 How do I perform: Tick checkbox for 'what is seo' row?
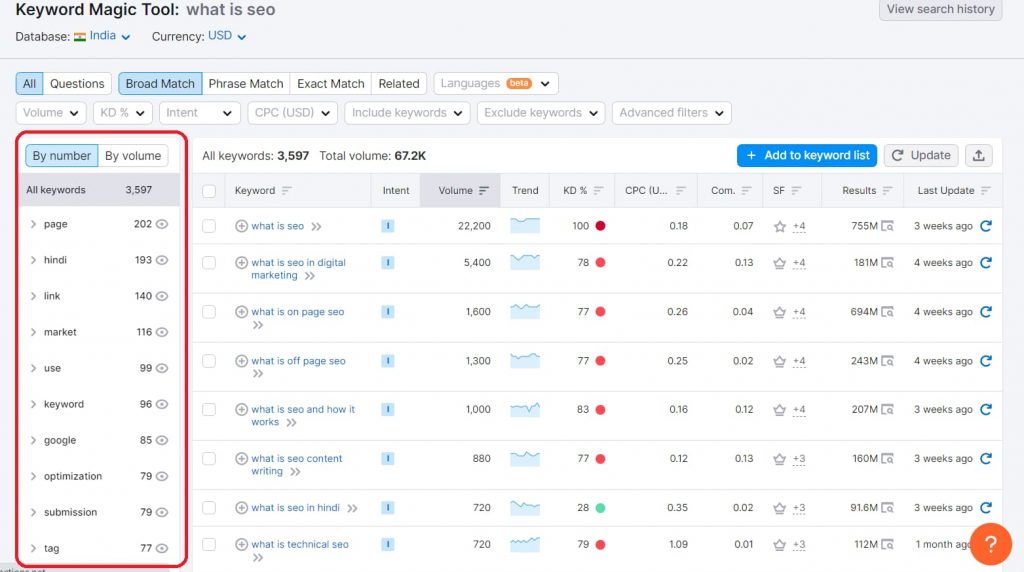pyautogui.click(x=209, y=226)
